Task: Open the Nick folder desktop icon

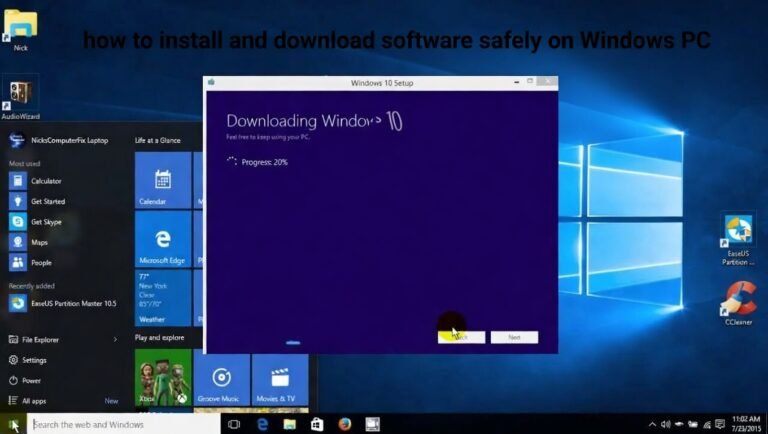Action: pyautogui.click(x=20, y=29)
